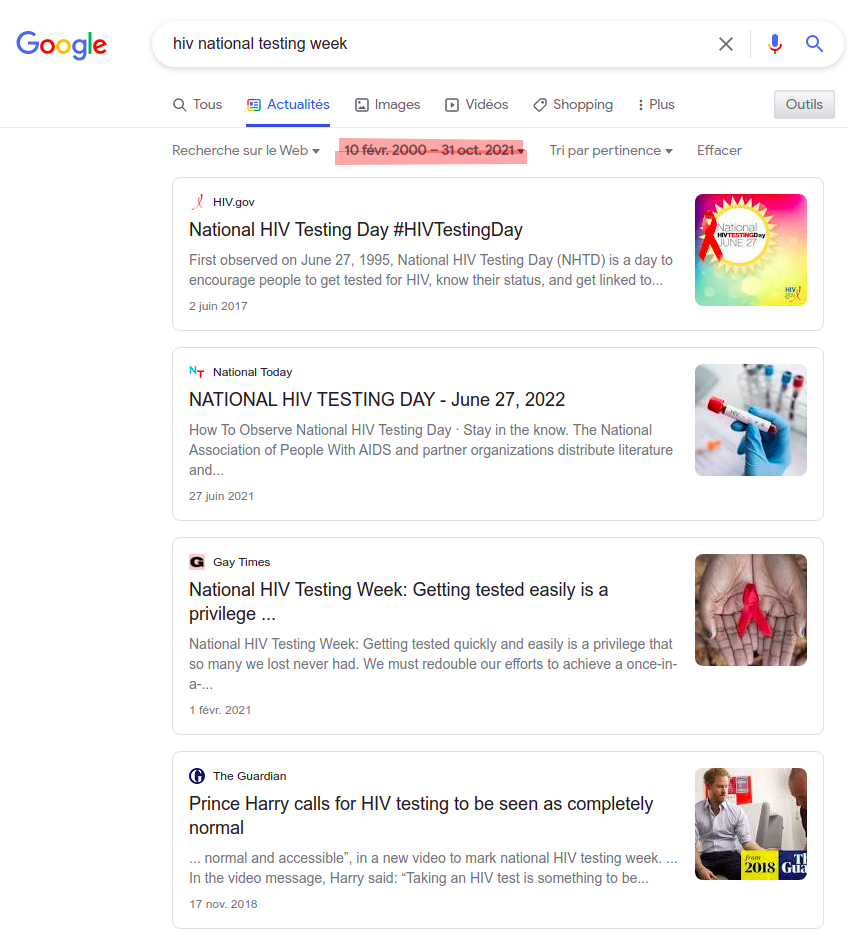Switch to the Vidéos tab
The width and height of the screenshot is (848, 940).
click(476, 105)
